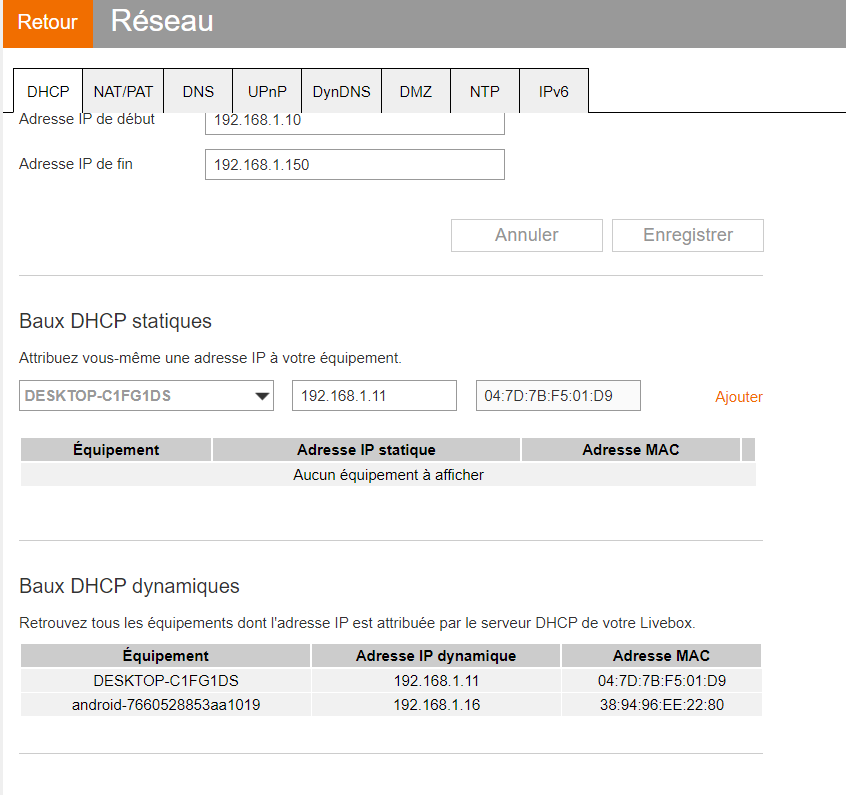Viewport: 846px width, 795px height.
Task: Select the MAC address field 04:7D:7B:F5:01:D9
Action: click(x=558, y=395)
